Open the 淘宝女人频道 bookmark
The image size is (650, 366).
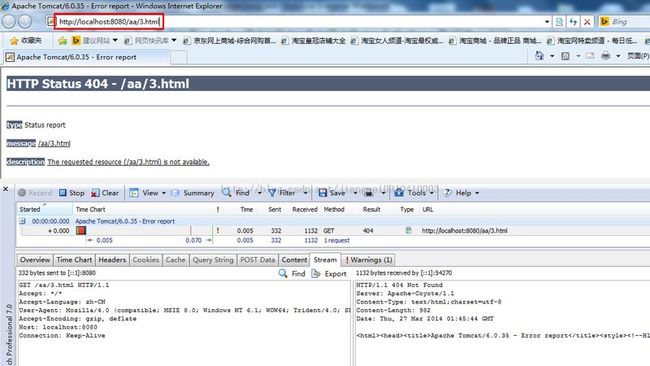click(397, 40)
